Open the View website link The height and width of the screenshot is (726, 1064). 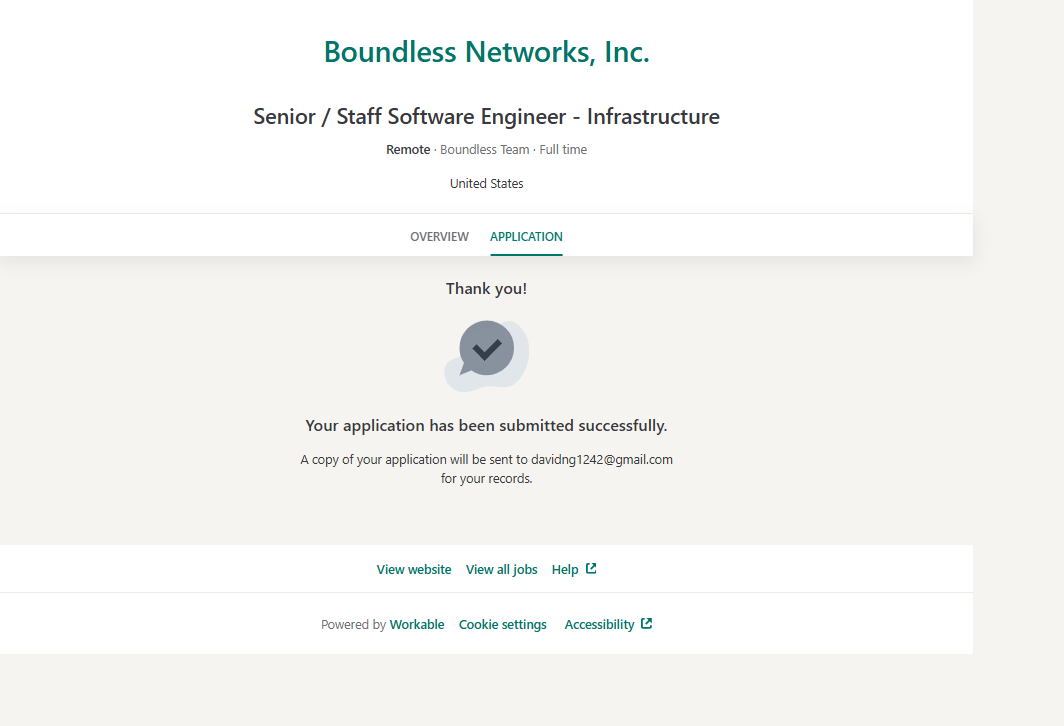(414, 570)
